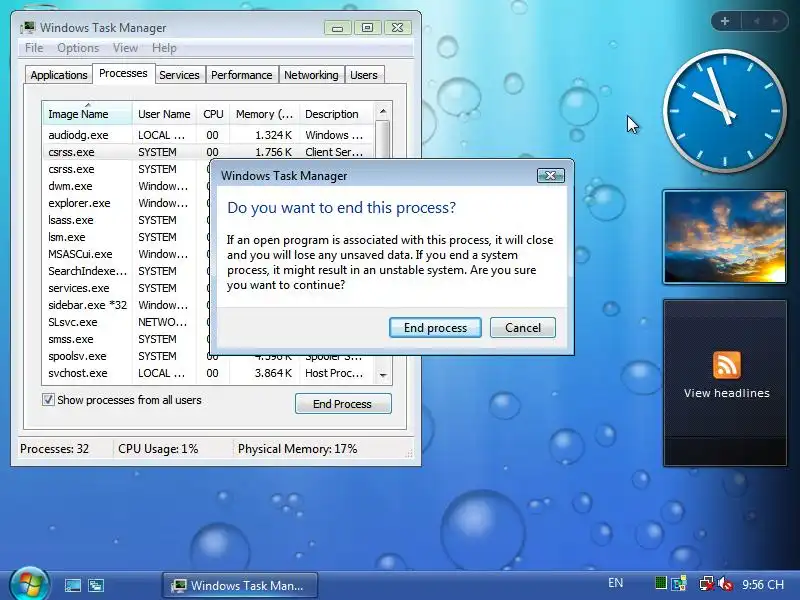Click the sidebar next page arrow
Viewport: 800px width, 600px height.
point(775,21)
